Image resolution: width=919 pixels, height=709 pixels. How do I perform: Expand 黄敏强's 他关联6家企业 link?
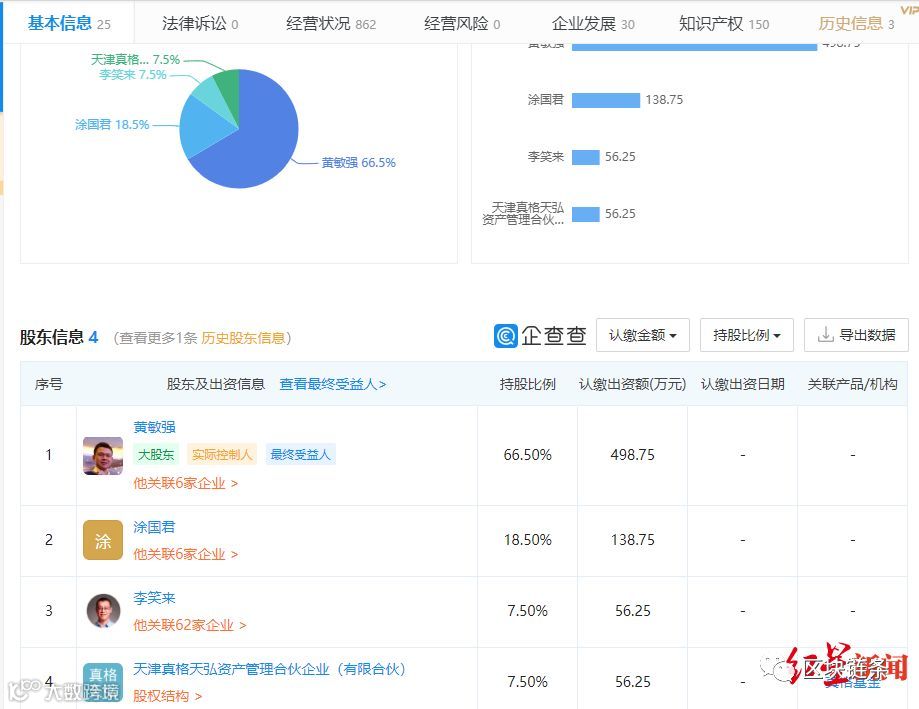point(185,483)
